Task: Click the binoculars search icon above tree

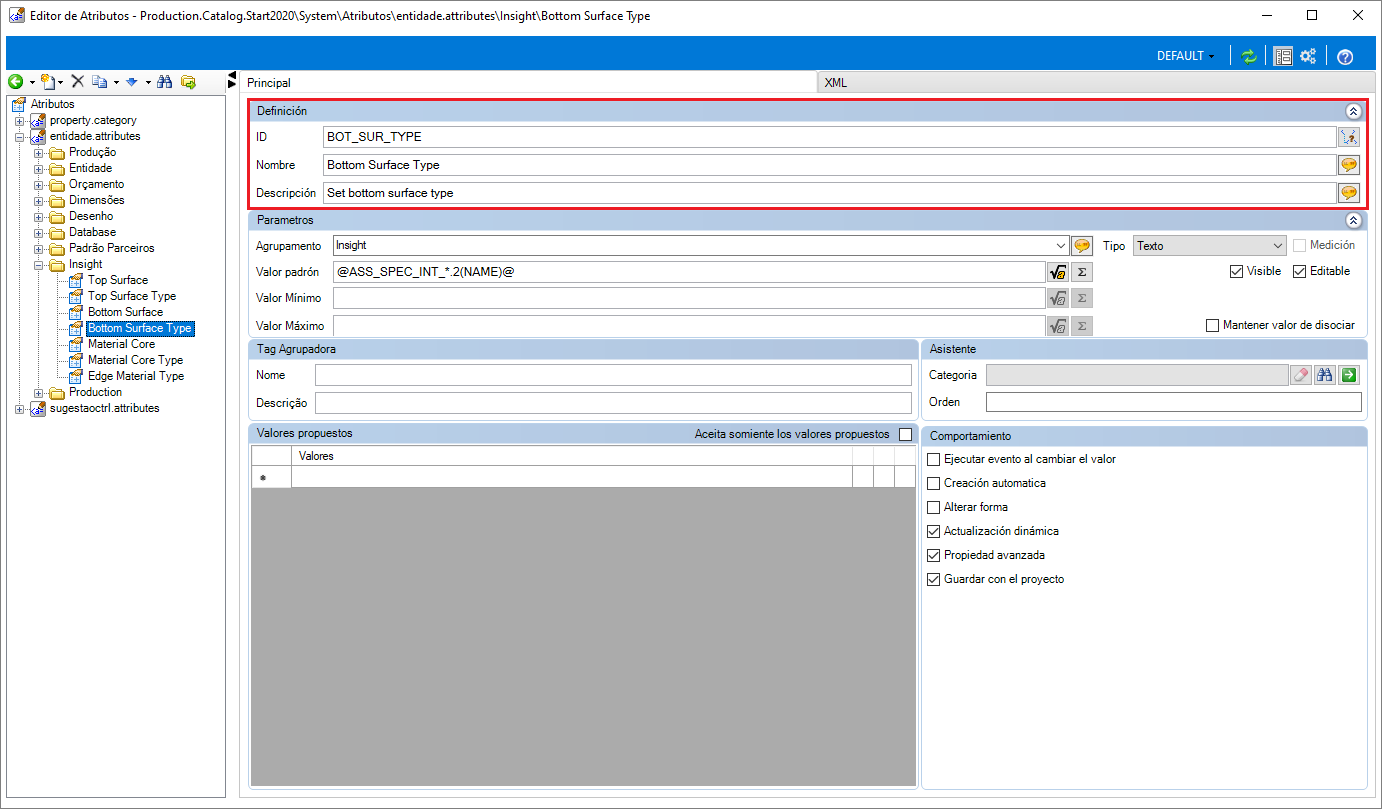Action: (x=166, y=82)
